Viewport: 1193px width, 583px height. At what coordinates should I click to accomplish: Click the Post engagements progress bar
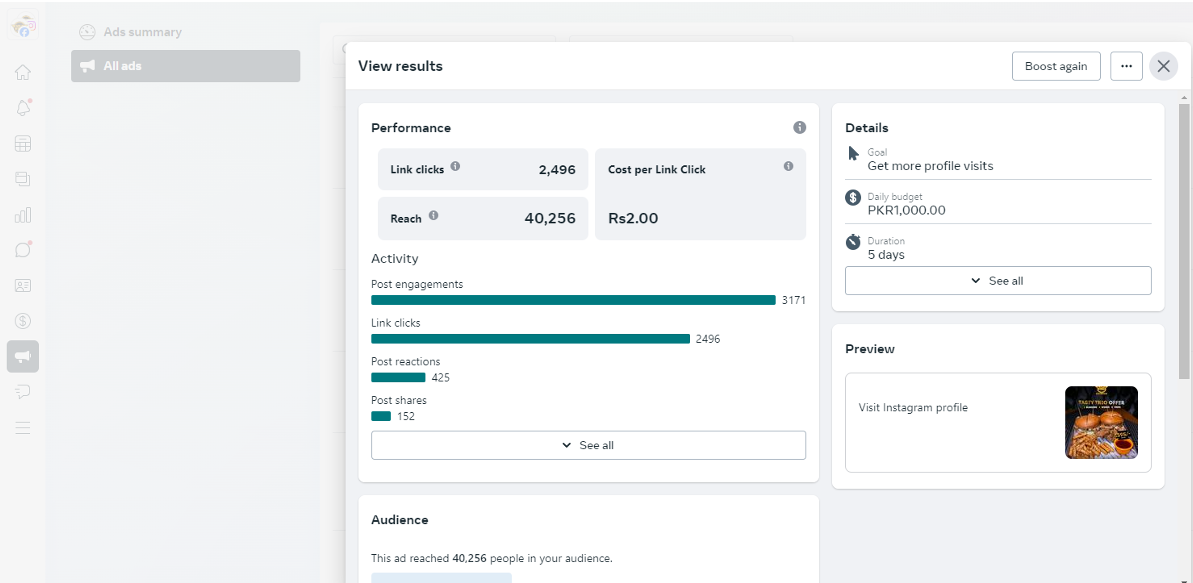click(x=573, y=300)
